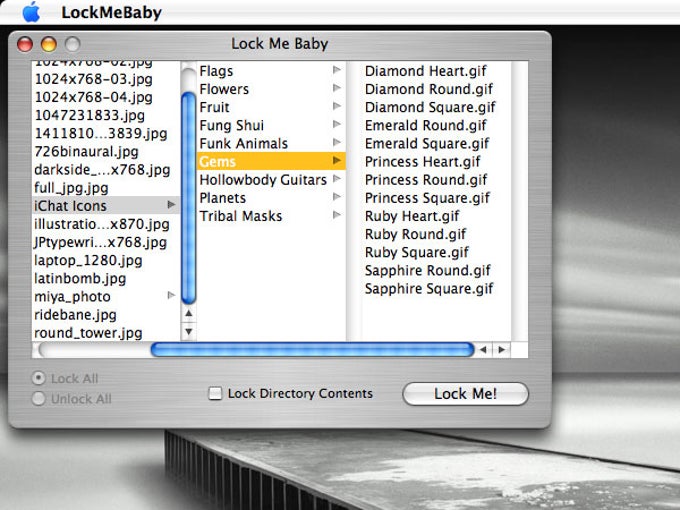The width and height of the screenshot is (680, 510).
Task: Select 1024x768-04.jpg file
Action: [x=94, y=97]
